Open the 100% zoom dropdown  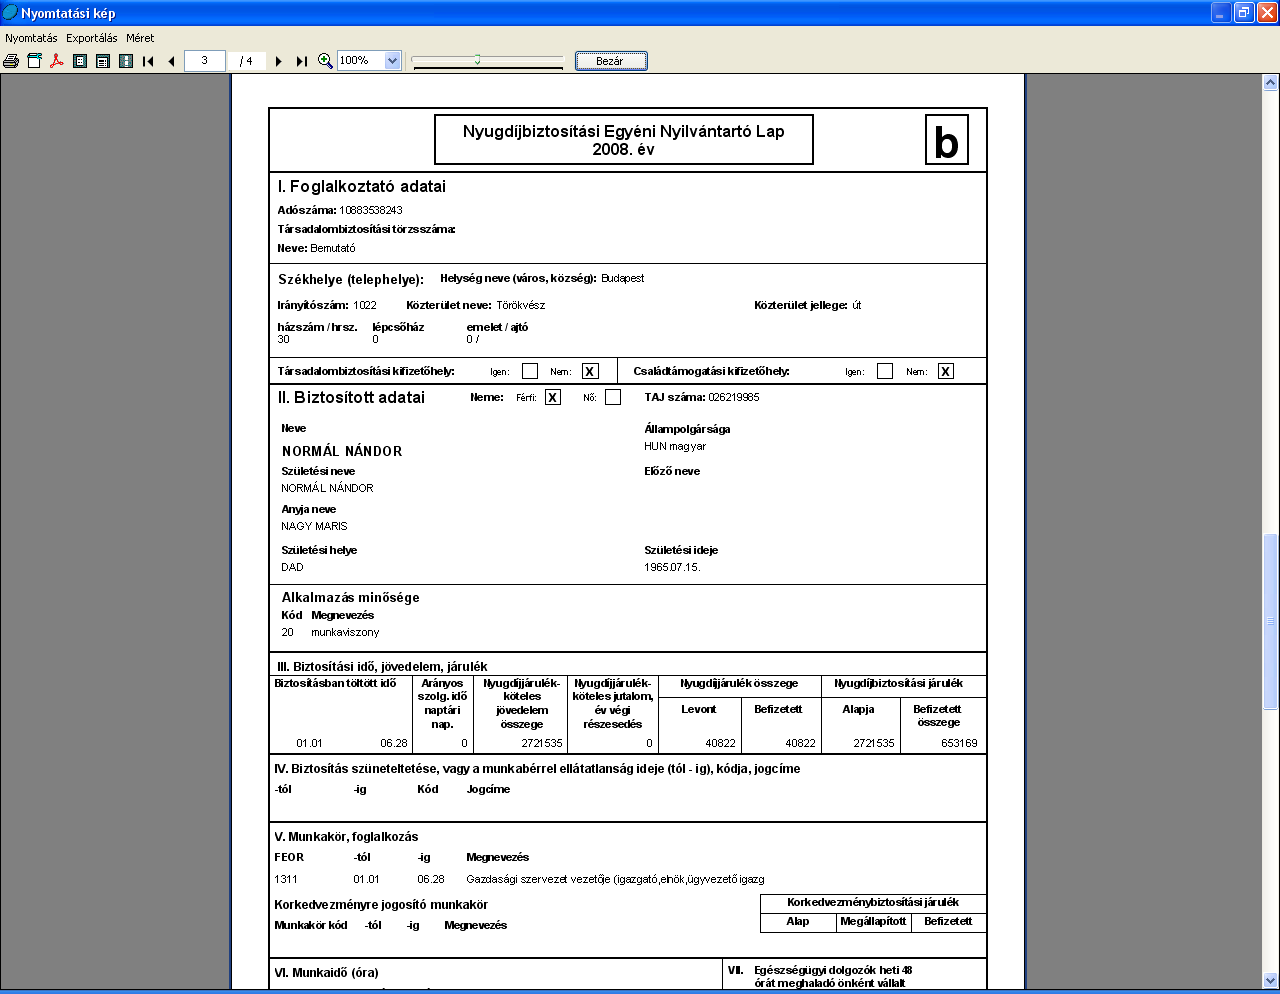[x=392, y=61]
